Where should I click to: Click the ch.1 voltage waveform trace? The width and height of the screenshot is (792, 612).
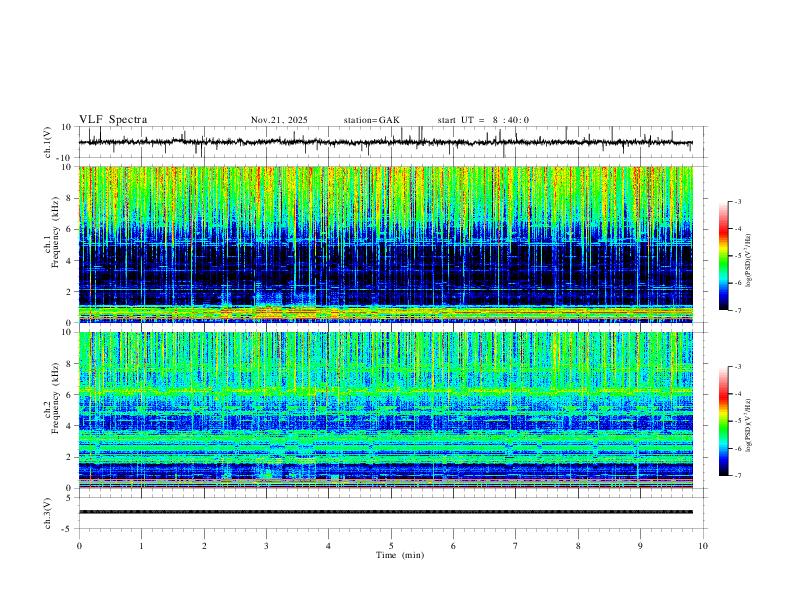point(386,142)
